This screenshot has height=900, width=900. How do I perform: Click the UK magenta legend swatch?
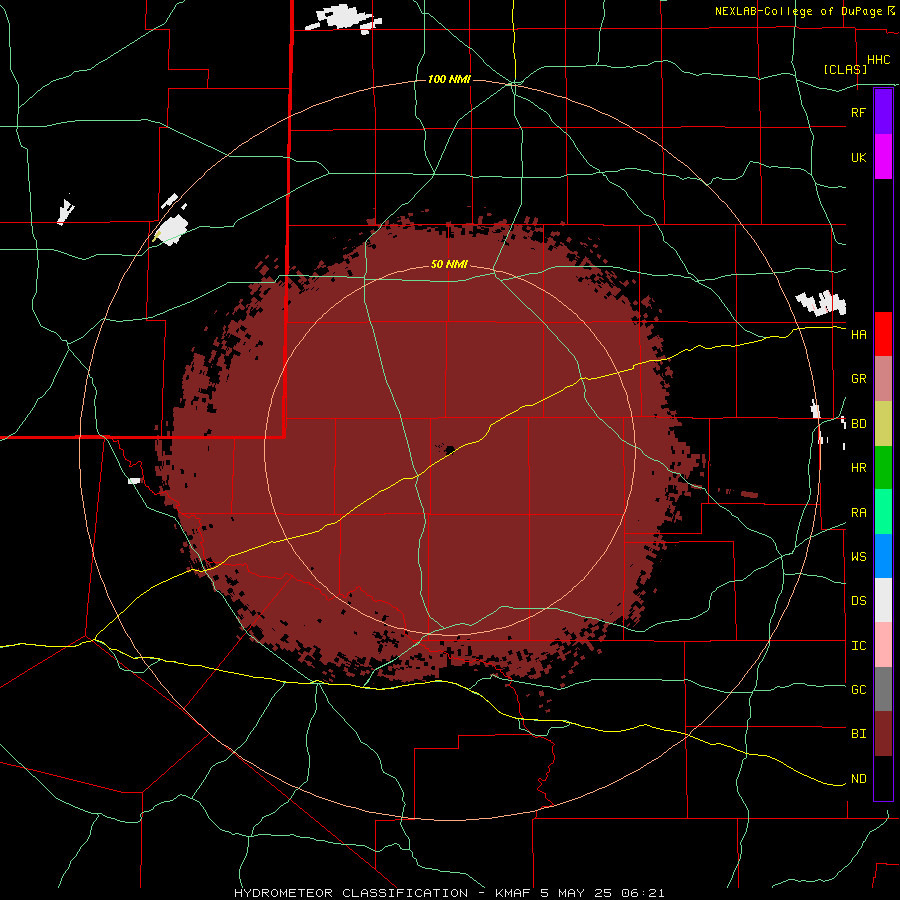[x=883, y=157]
